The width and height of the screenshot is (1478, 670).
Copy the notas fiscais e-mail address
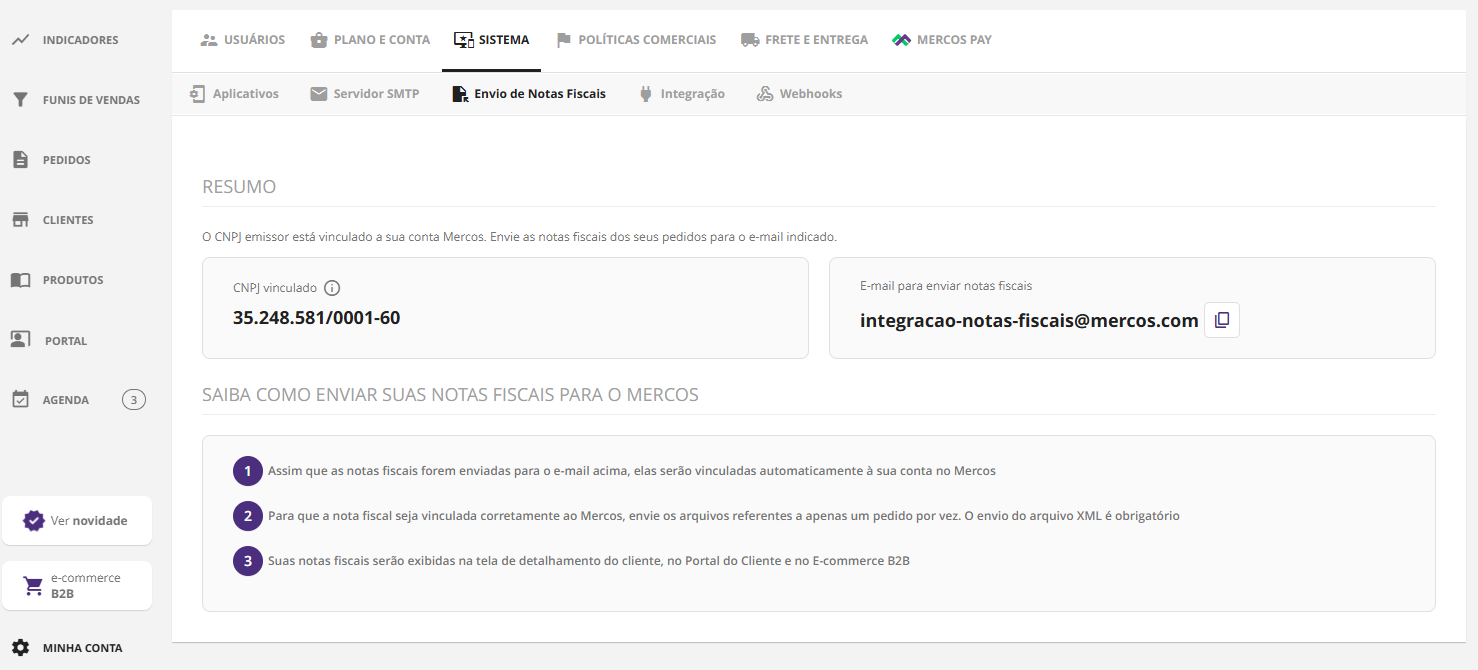tap(1222, 320)
